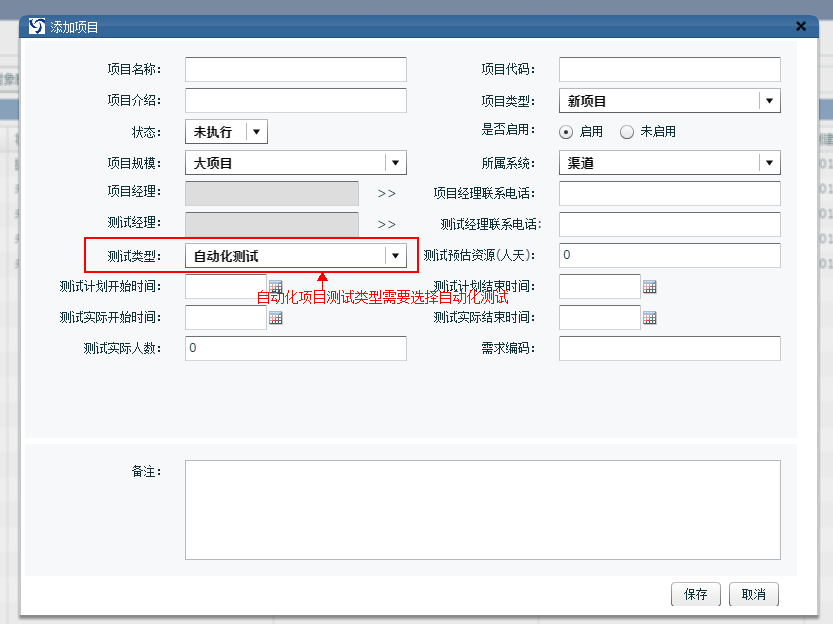Click the 取消 button
Image resolution: width=833 pixels, height=624 pixels.
click(x=753, y=594)
